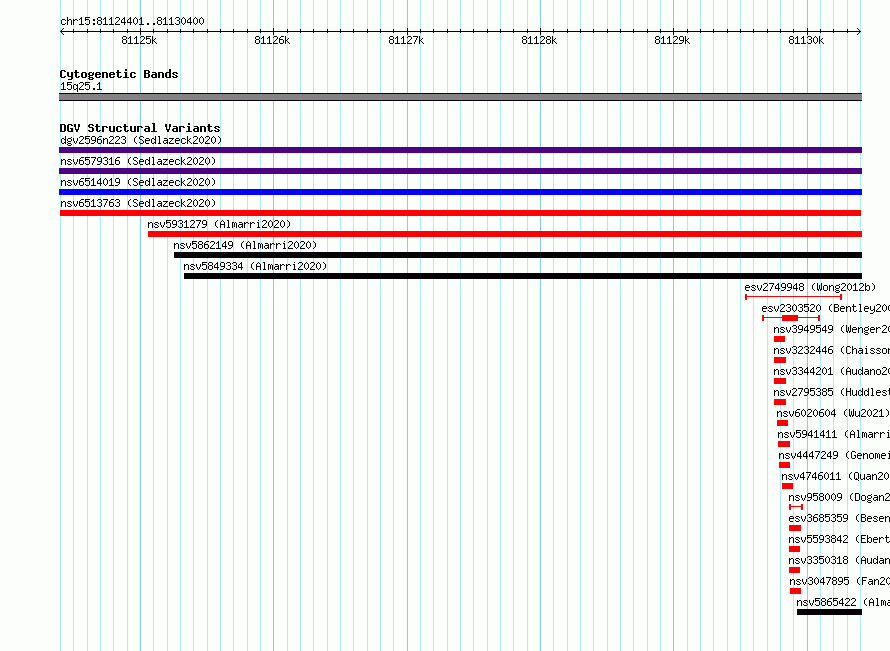Click the black bar for nsv5862149
The width and height of the screenshot is (890, 651).
tap(518, 255)
